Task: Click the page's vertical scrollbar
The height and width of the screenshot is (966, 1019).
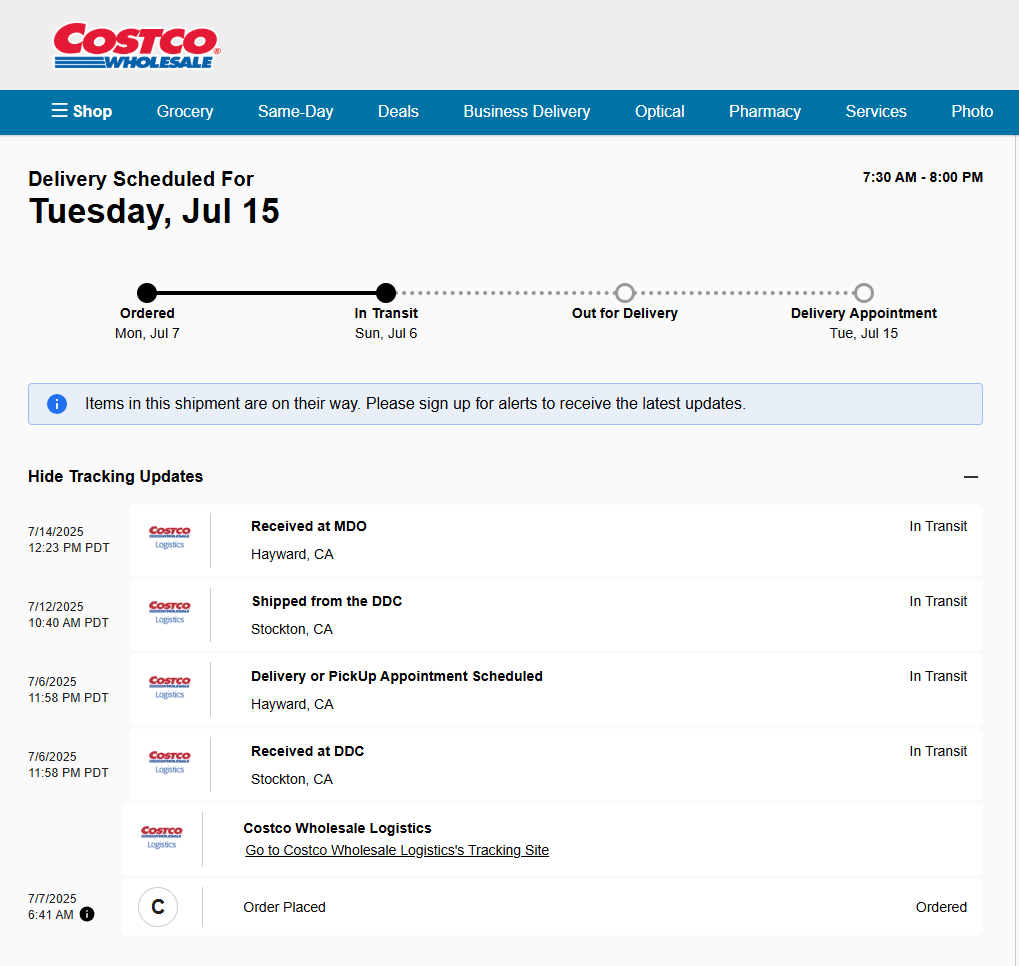Action: click(1016, 550)
